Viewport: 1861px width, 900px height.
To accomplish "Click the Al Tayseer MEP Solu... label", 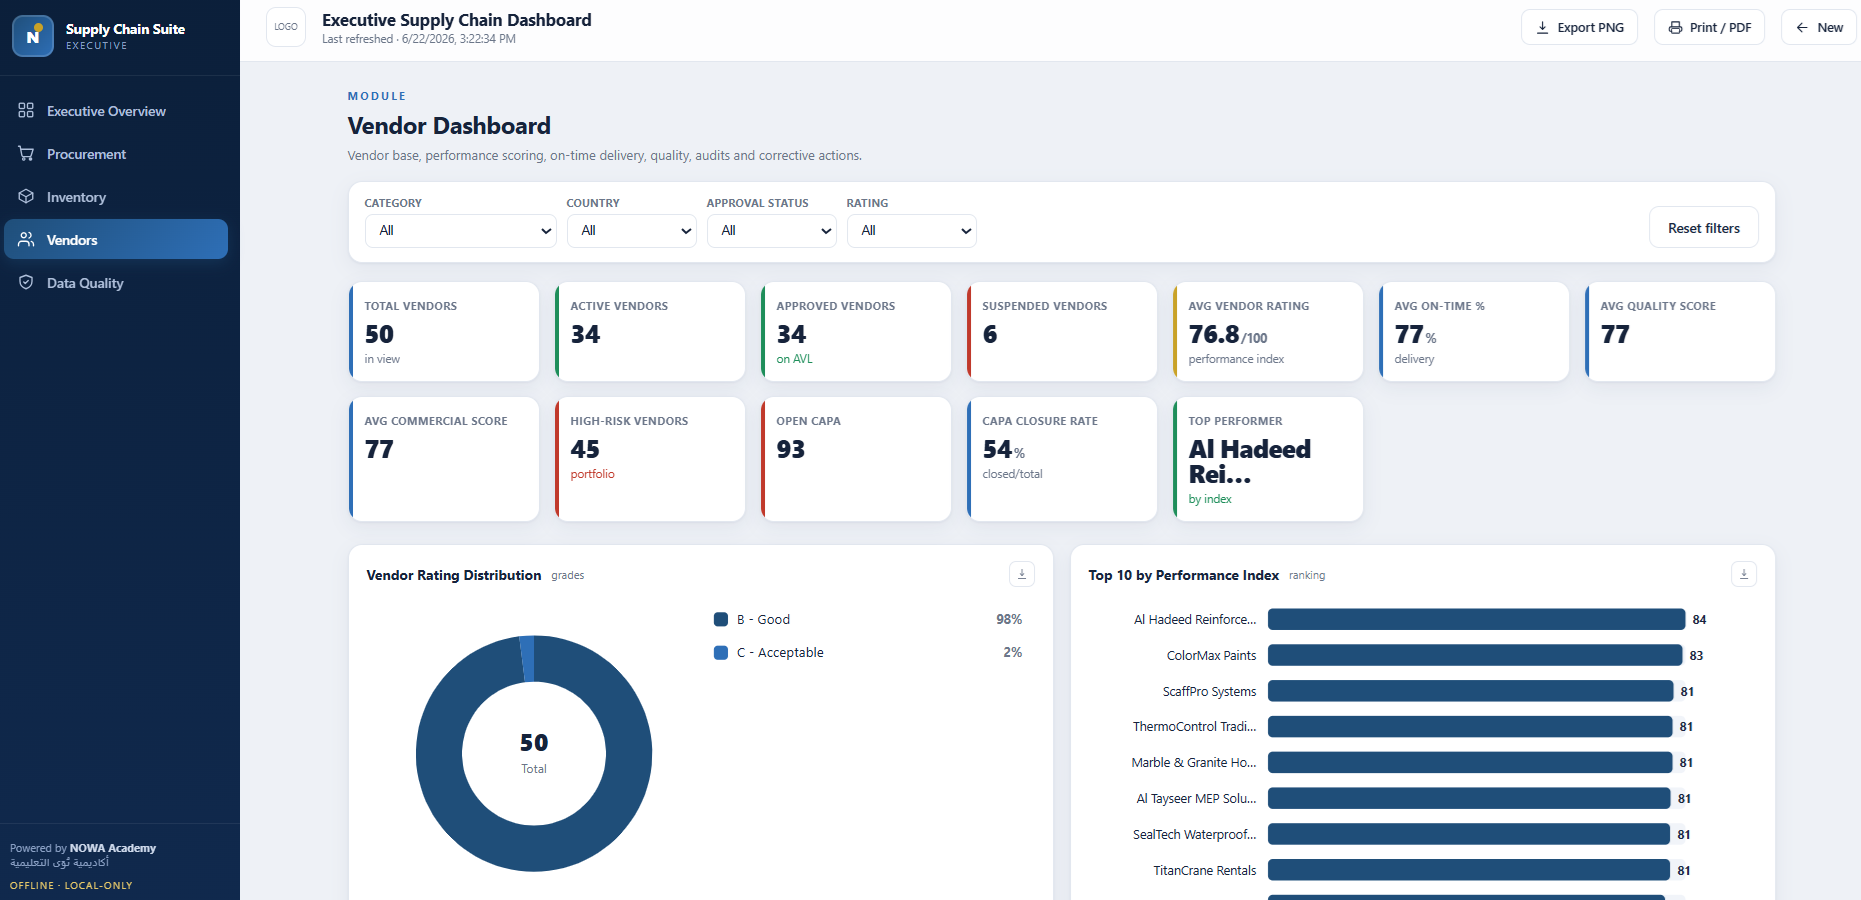I will click(x=1196, y=798).
